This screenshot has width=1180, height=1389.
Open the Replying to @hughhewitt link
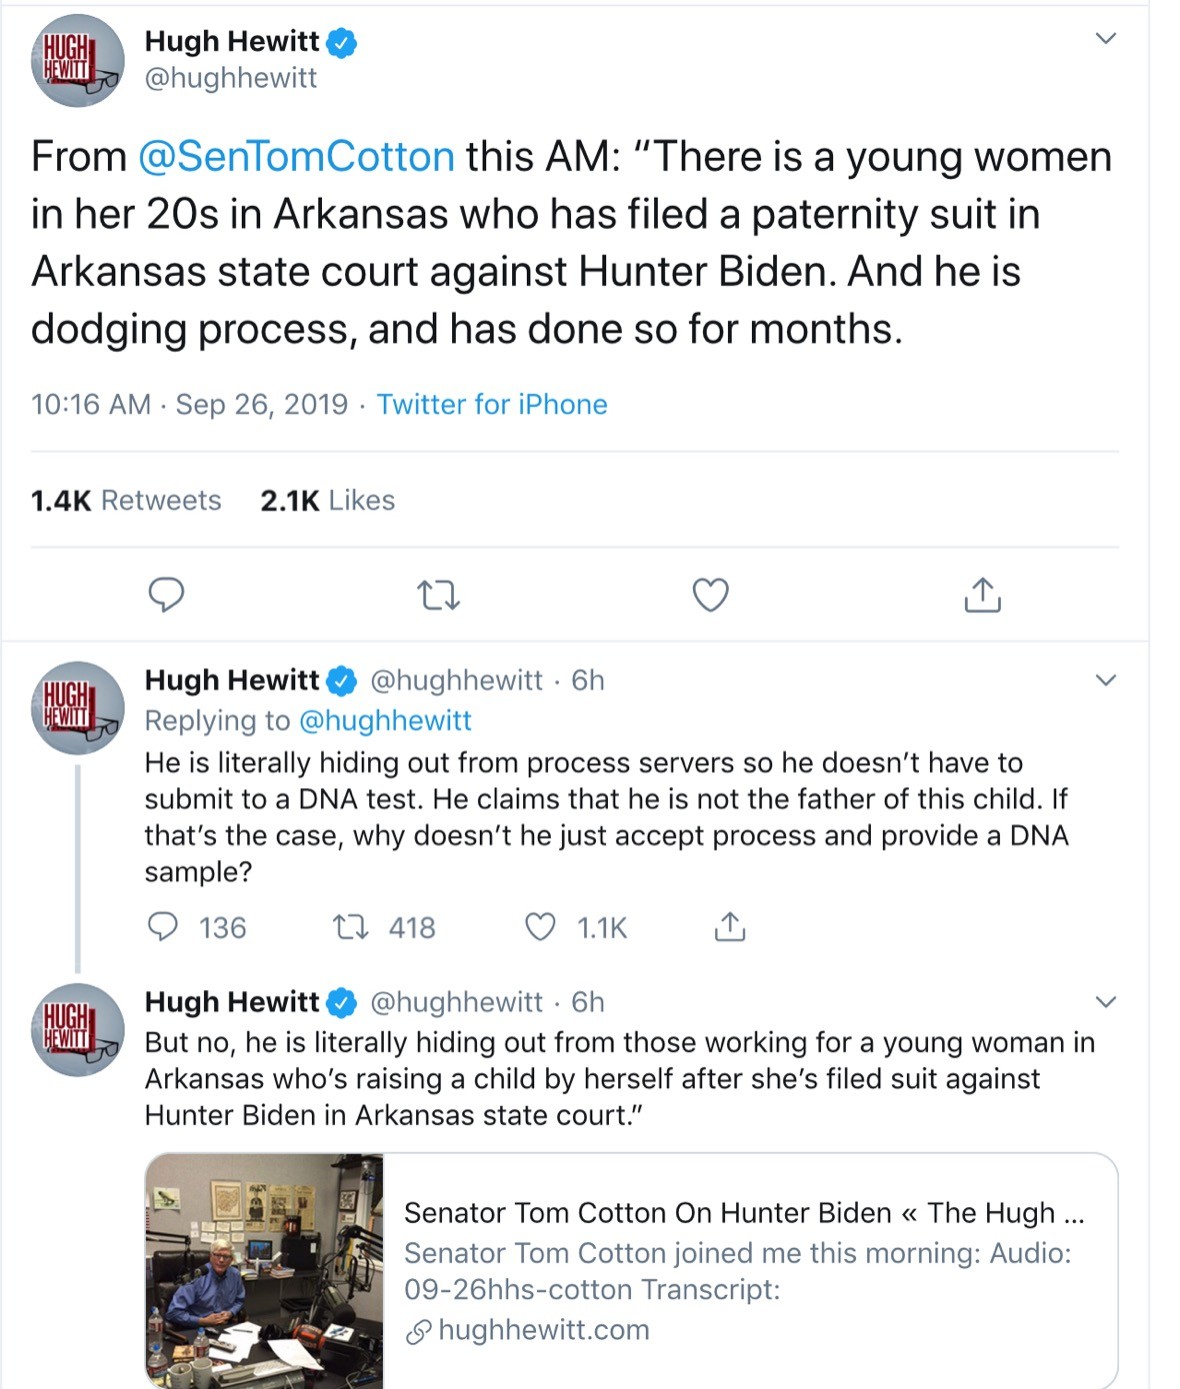(x=308, y=720)
